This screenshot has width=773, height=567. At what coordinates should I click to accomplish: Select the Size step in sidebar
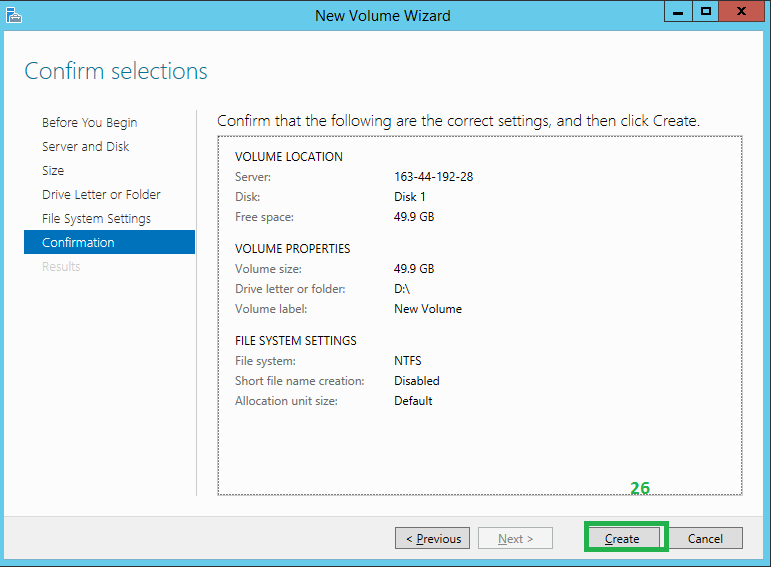(x=53, y=171)
